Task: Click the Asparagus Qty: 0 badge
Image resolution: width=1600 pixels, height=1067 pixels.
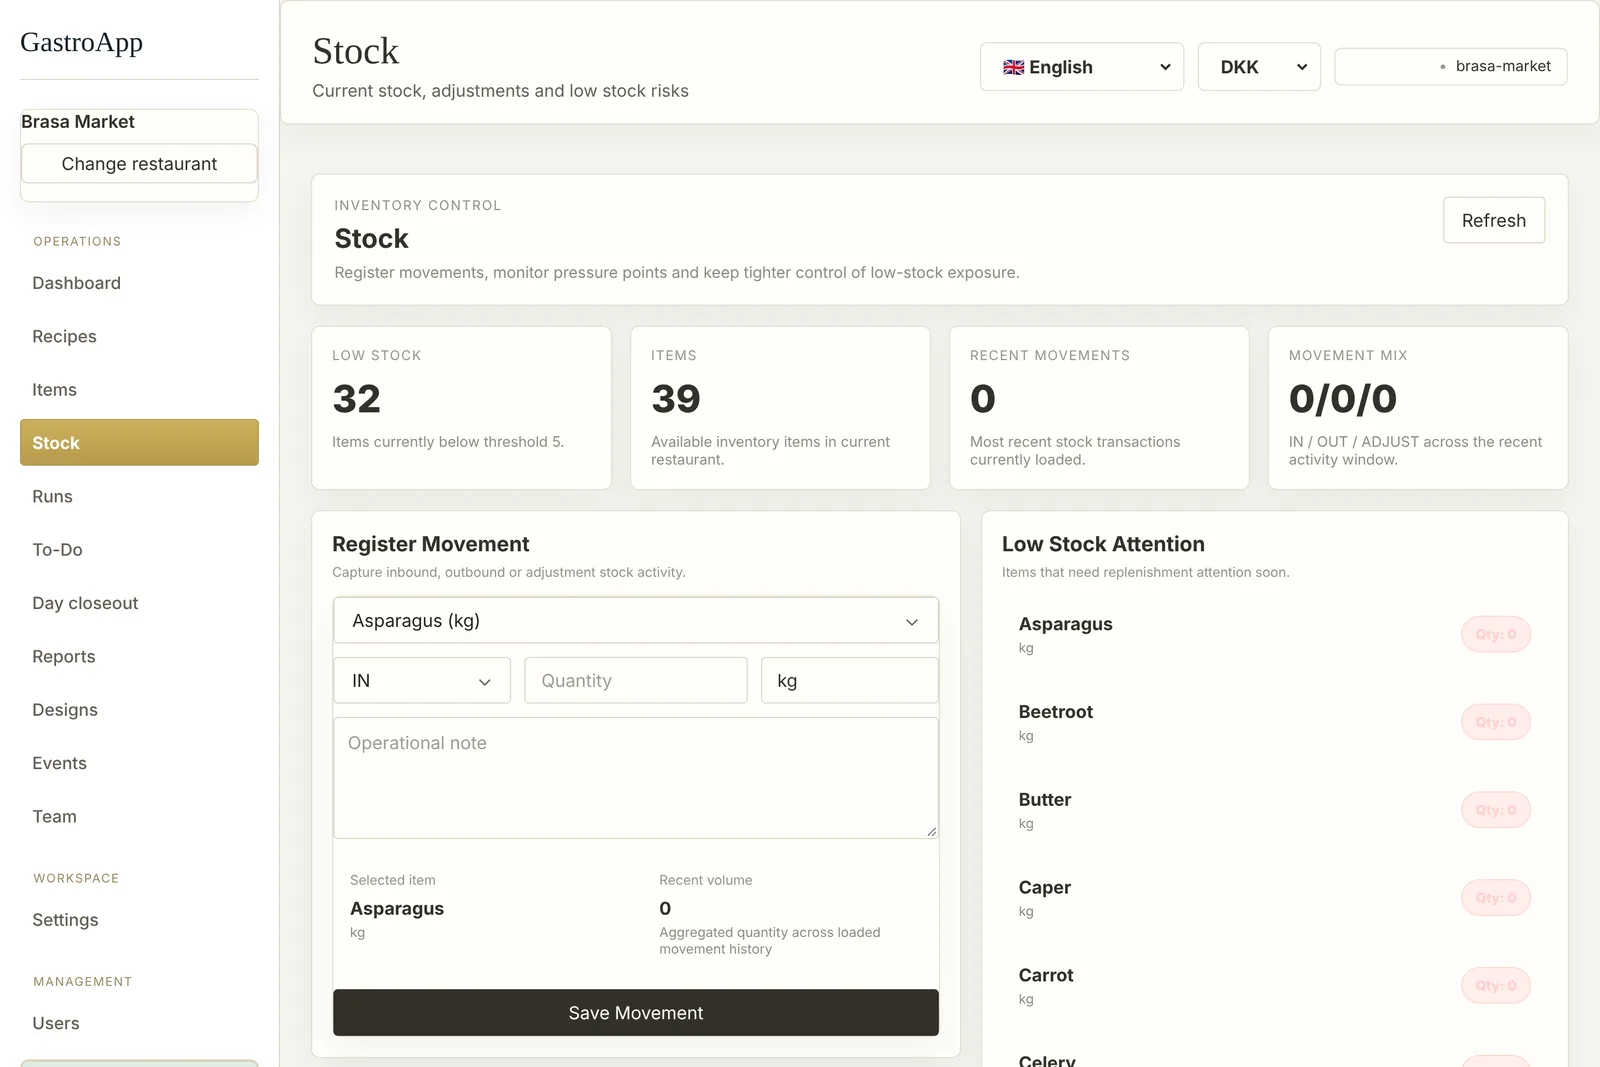Action: 1496,634
